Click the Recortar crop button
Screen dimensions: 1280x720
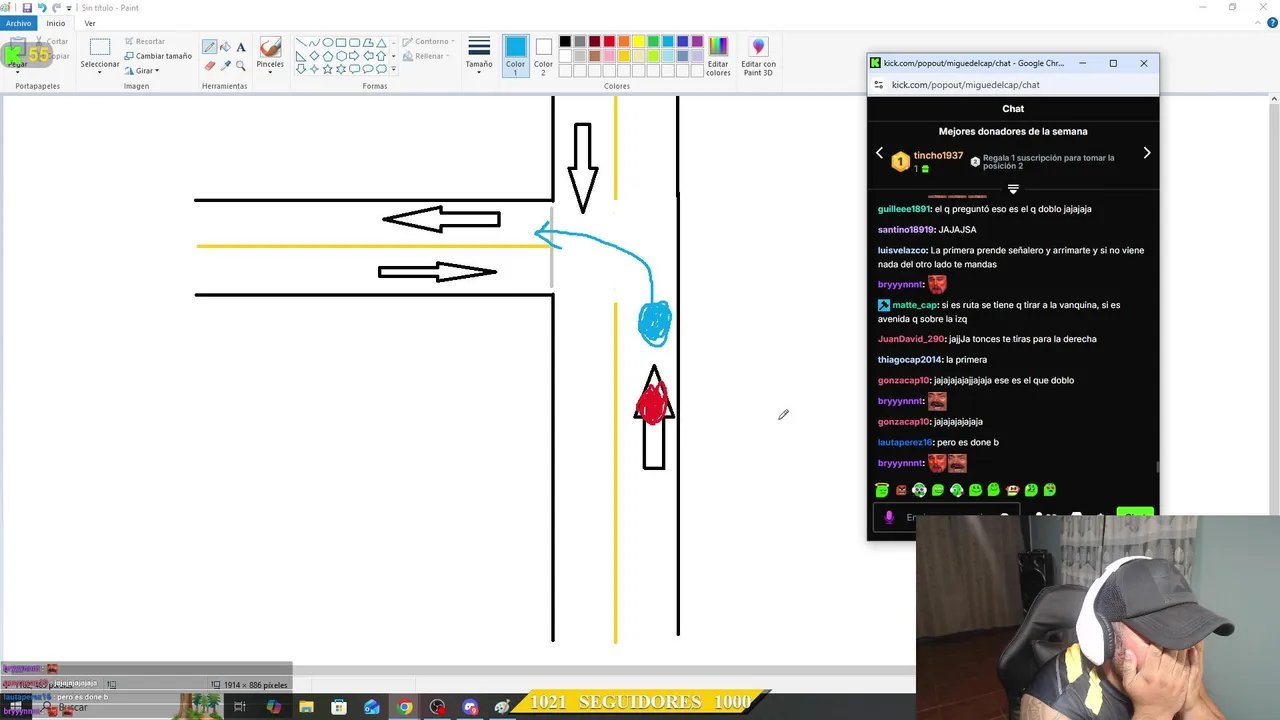coord(143,42)
